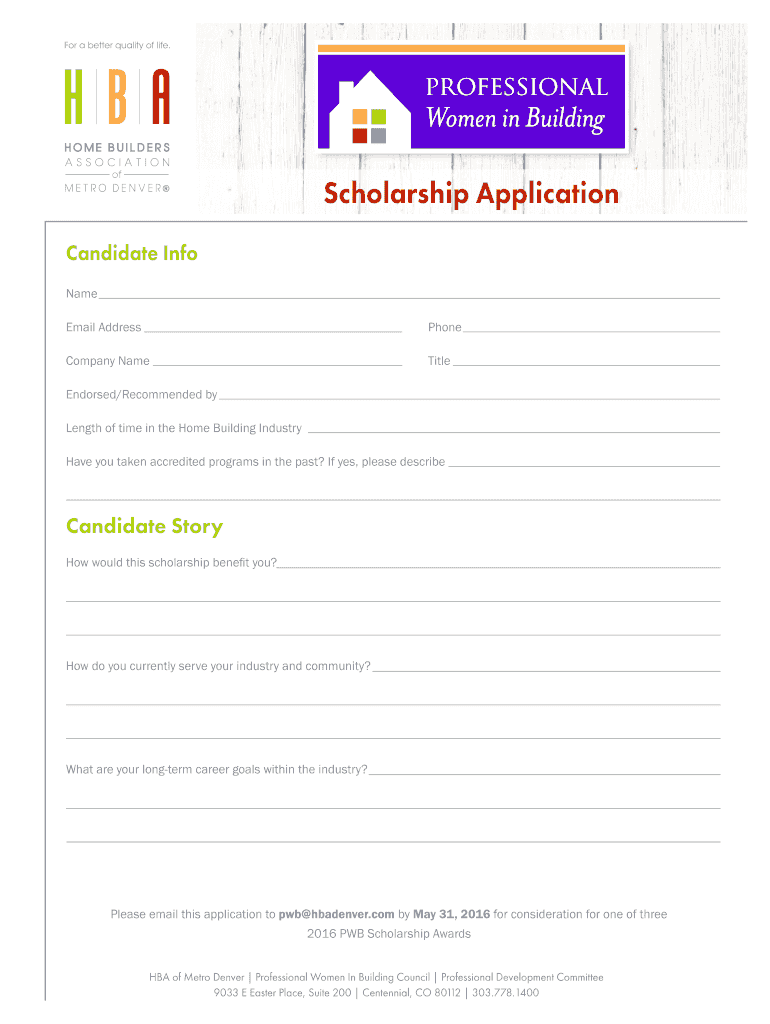
Task: Click the Scholarship Application heading
Action: (x=470, y=193)
